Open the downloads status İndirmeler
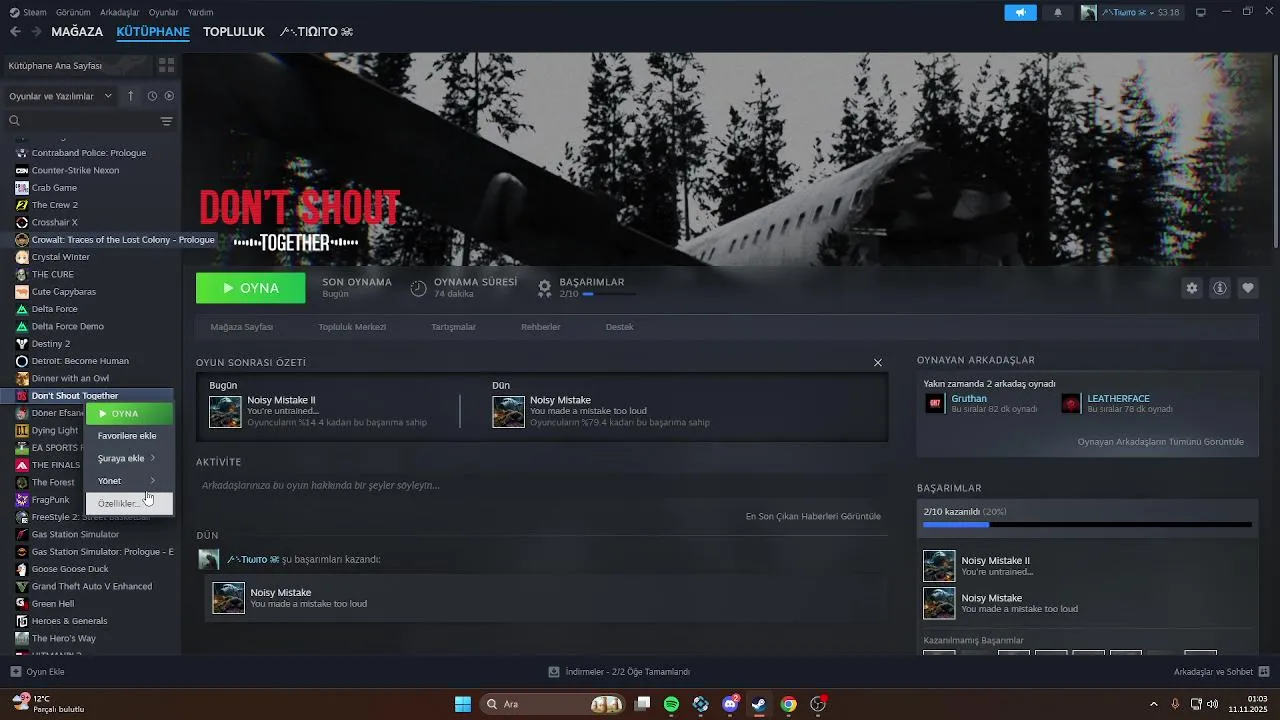This screenshot has width=1280, height=720. click(620, 672)
